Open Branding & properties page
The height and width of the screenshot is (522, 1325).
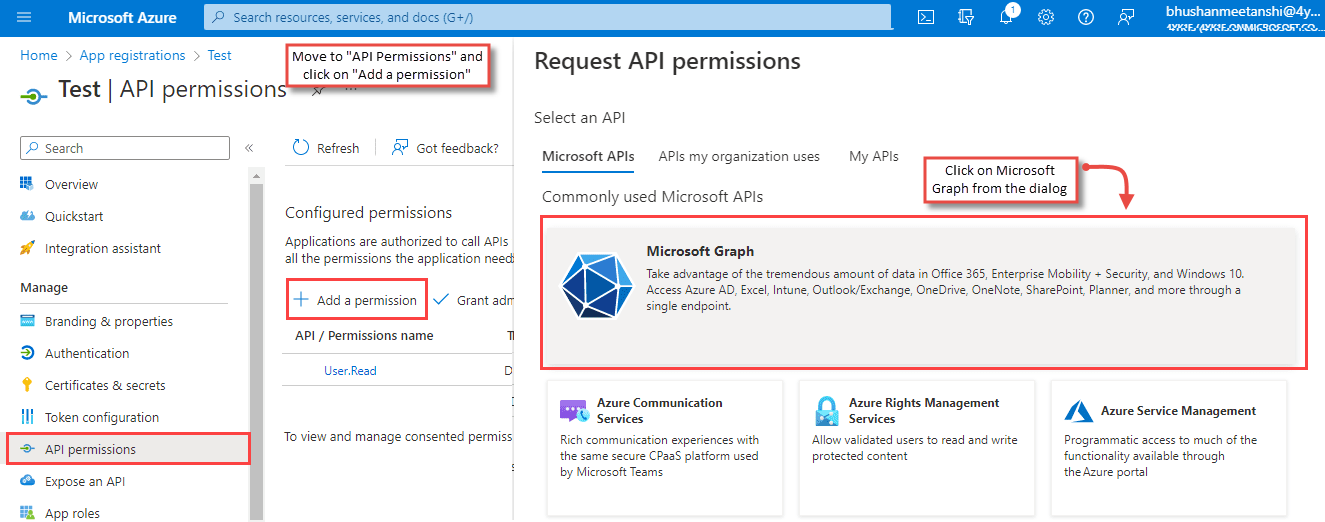tap(109, 321)
